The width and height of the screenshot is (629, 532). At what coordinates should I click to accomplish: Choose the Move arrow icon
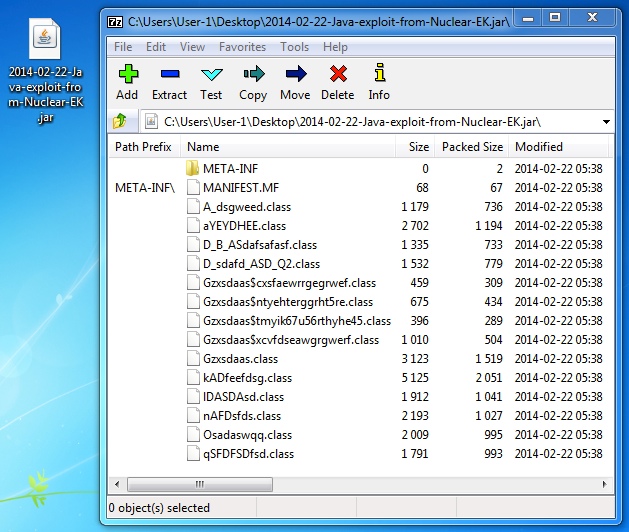point(295,74)
